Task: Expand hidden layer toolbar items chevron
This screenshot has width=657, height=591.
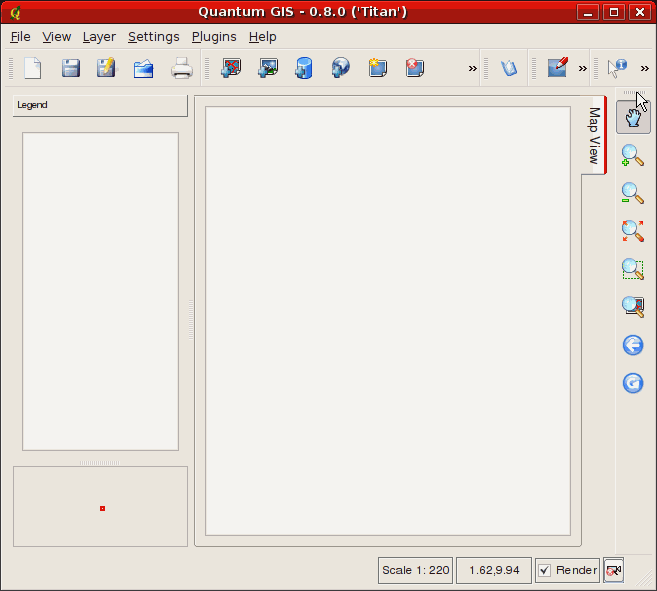Action: [473, 68]
